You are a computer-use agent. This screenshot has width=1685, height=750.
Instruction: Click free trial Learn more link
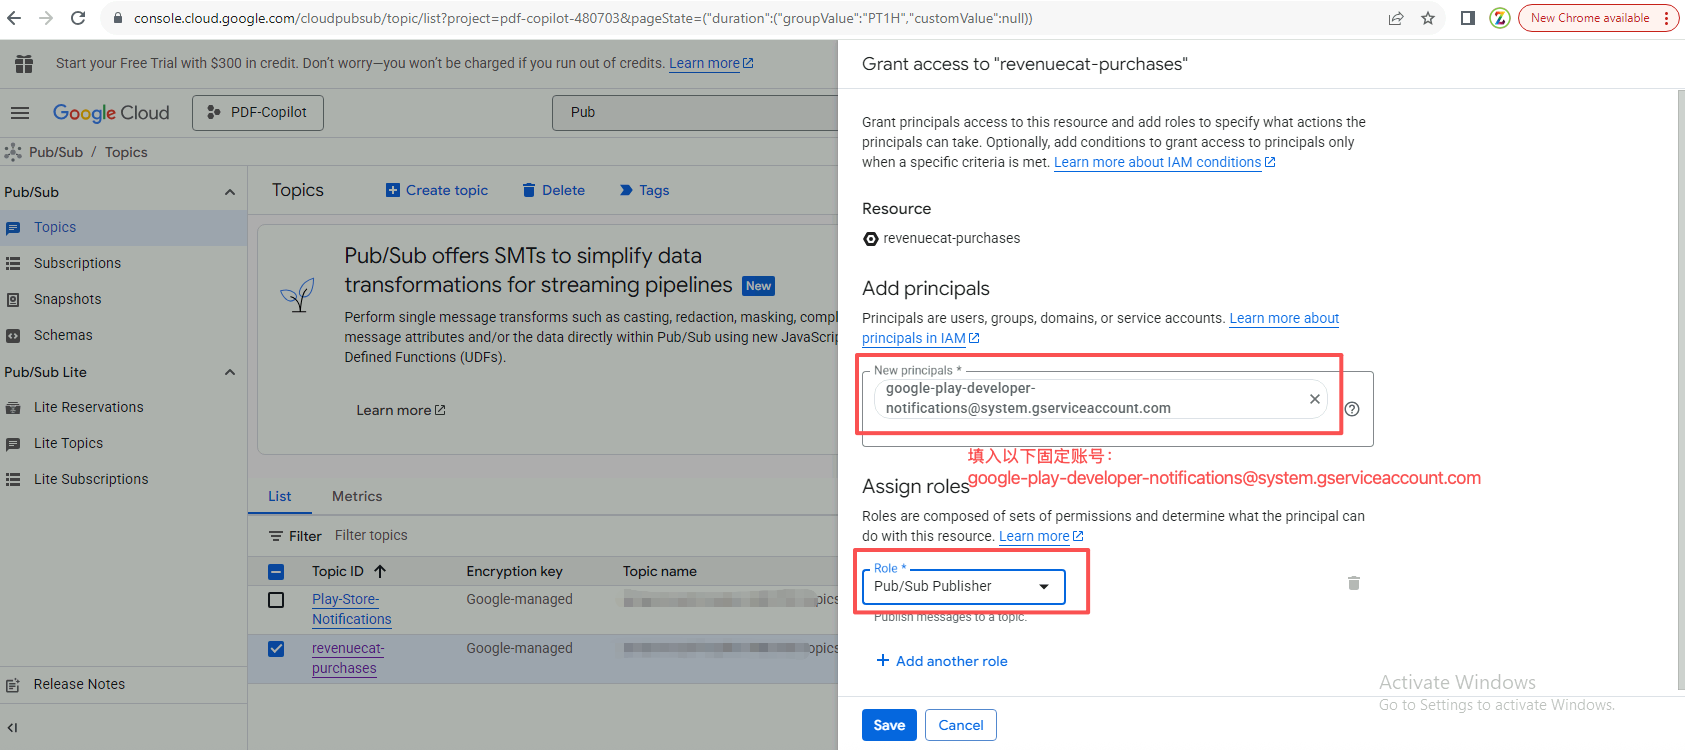point(711,63)
